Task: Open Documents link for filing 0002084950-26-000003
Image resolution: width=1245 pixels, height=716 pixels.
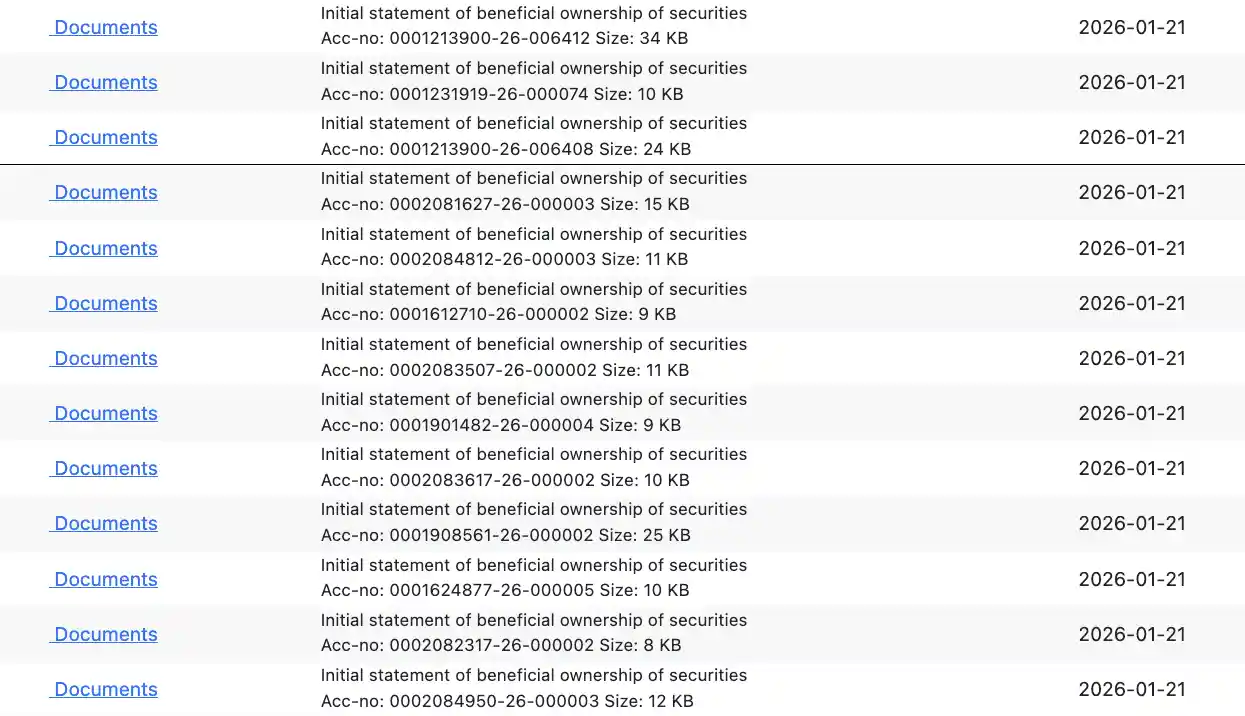Action: [x=105, y=690]
